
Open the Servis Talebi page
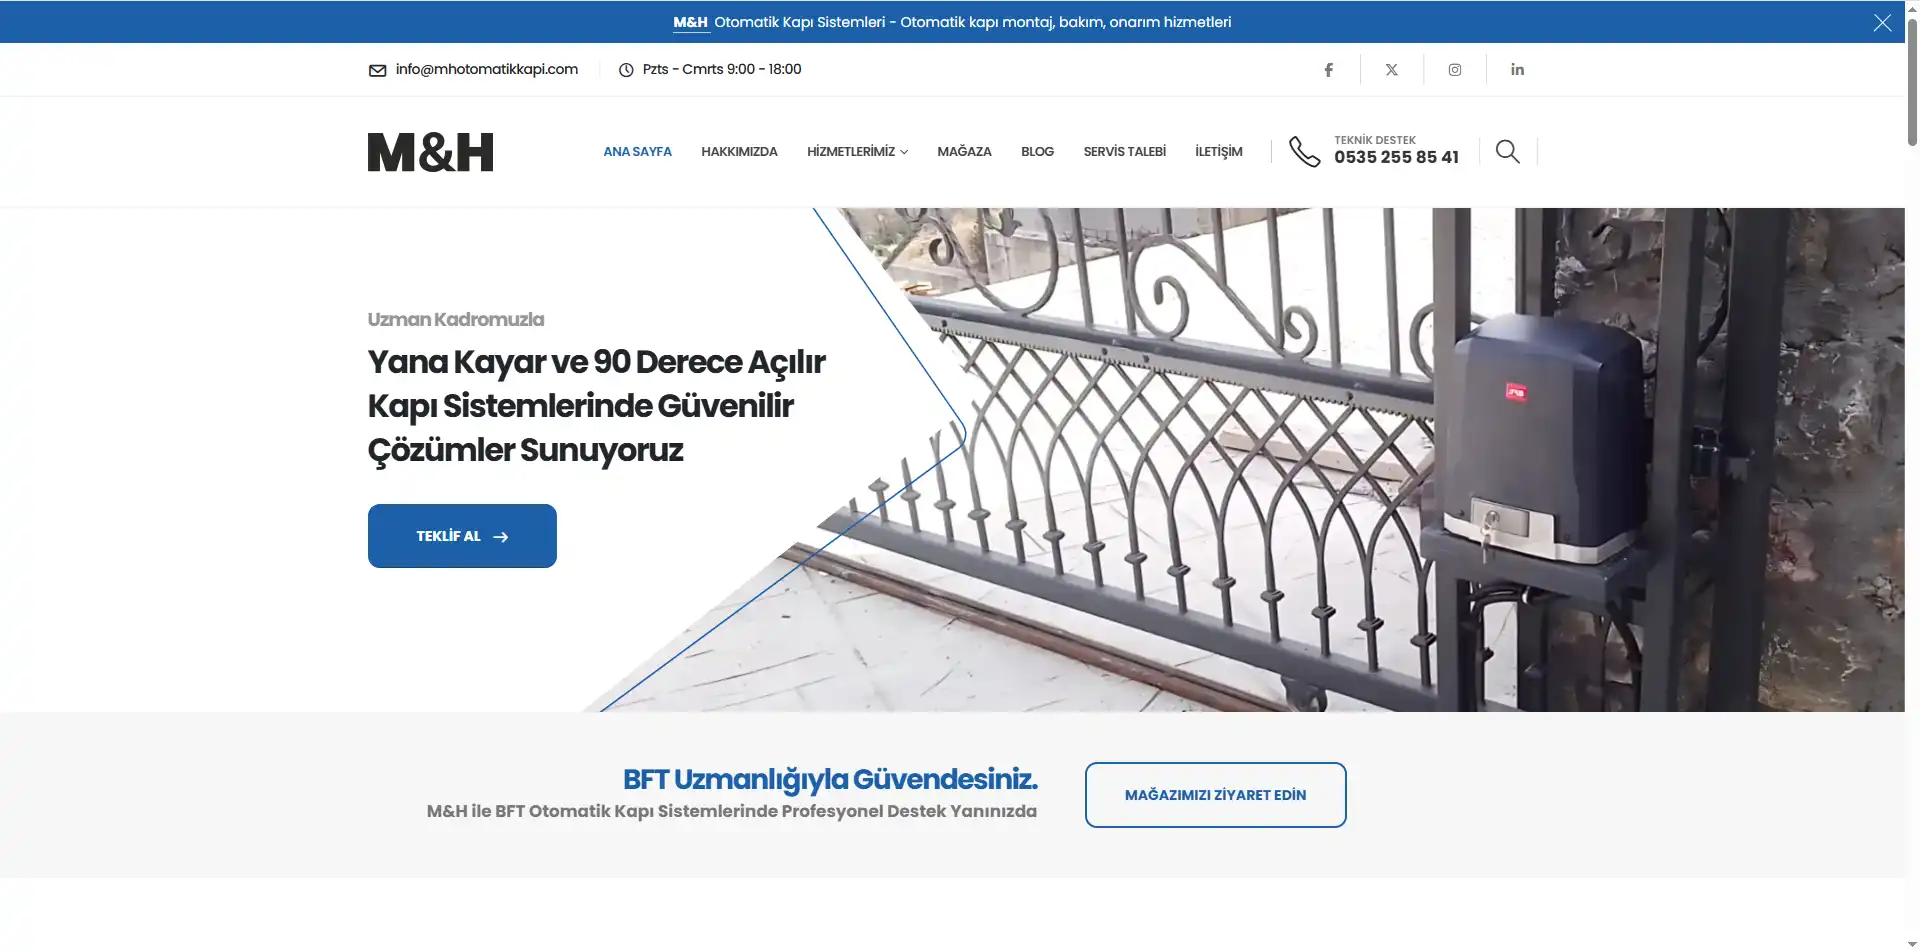[x=1124, y=152]
